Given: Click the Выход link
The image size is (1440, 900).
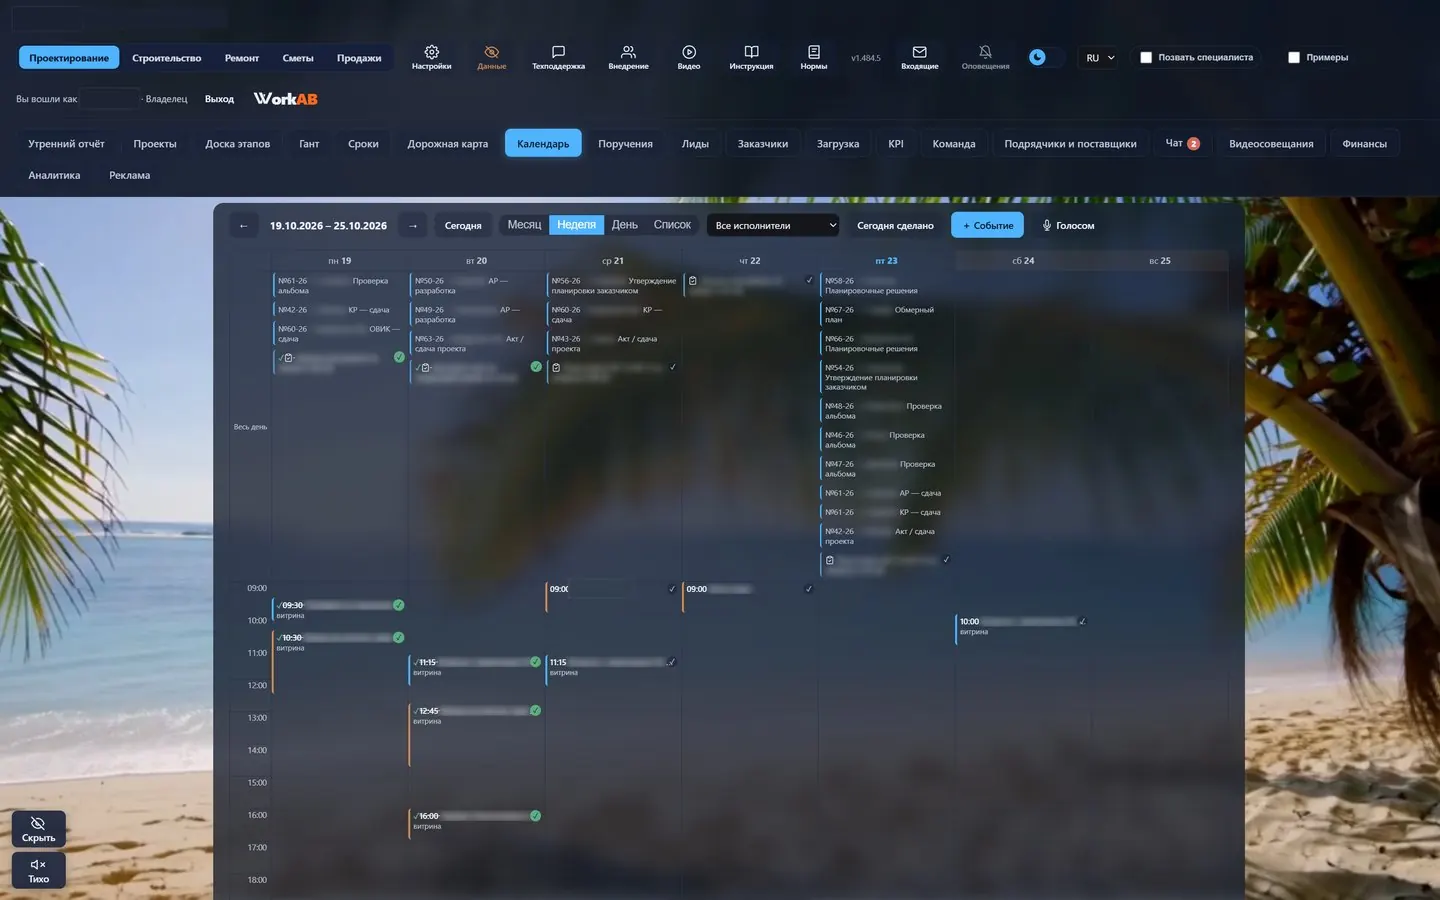Looking at the screenshot, I should tap(219, 99).
